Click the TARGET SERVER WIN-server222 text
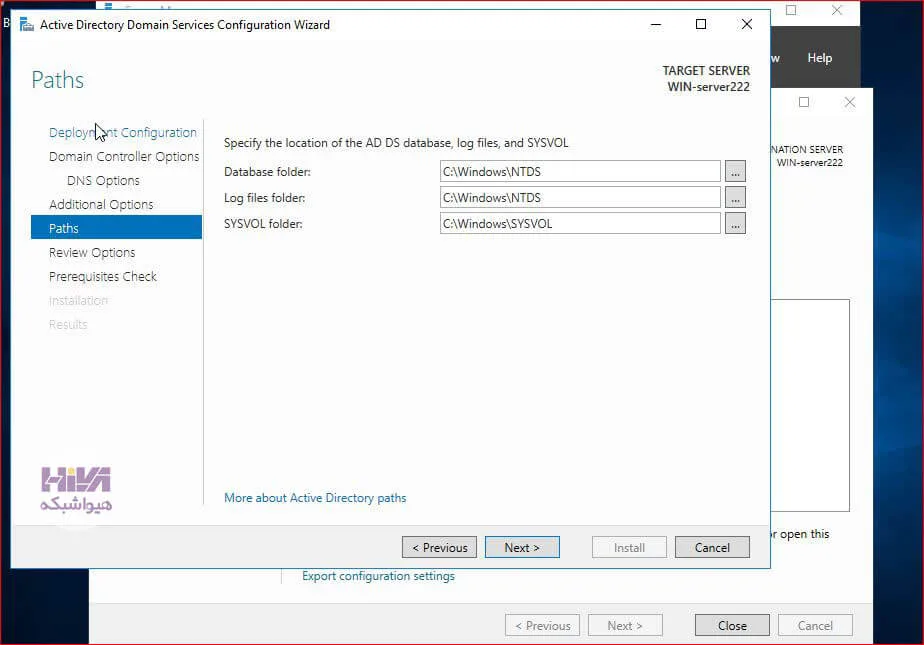The image size is (924, 645). coord(706,78)
